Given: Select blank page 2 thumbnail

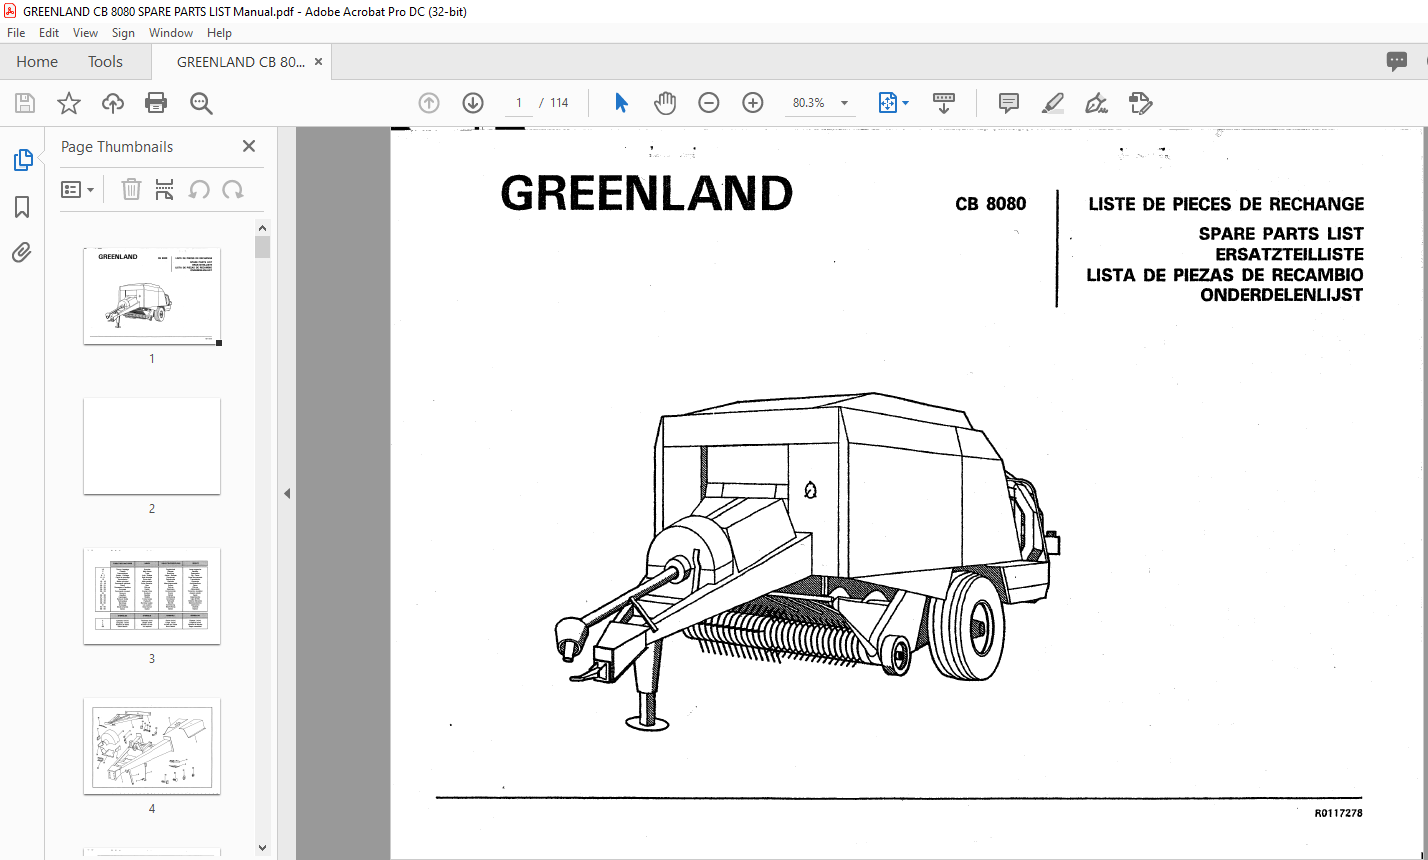Looking at the screenshot, I should pos(152,446).
